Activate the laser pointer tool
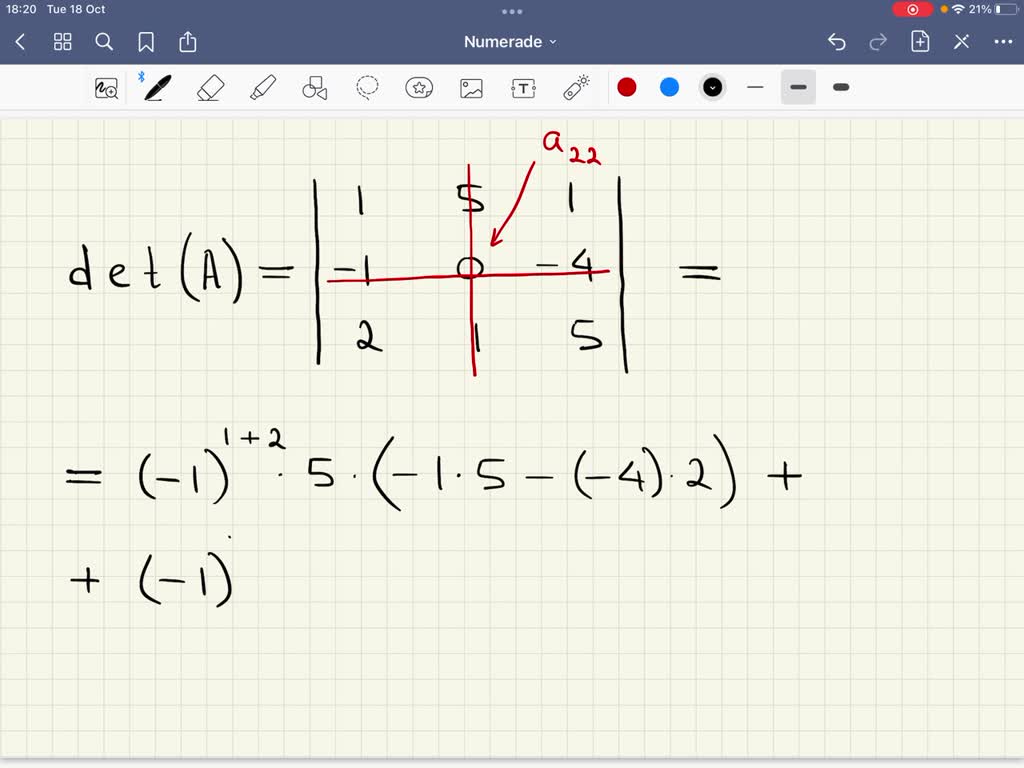 coord(577,87)
